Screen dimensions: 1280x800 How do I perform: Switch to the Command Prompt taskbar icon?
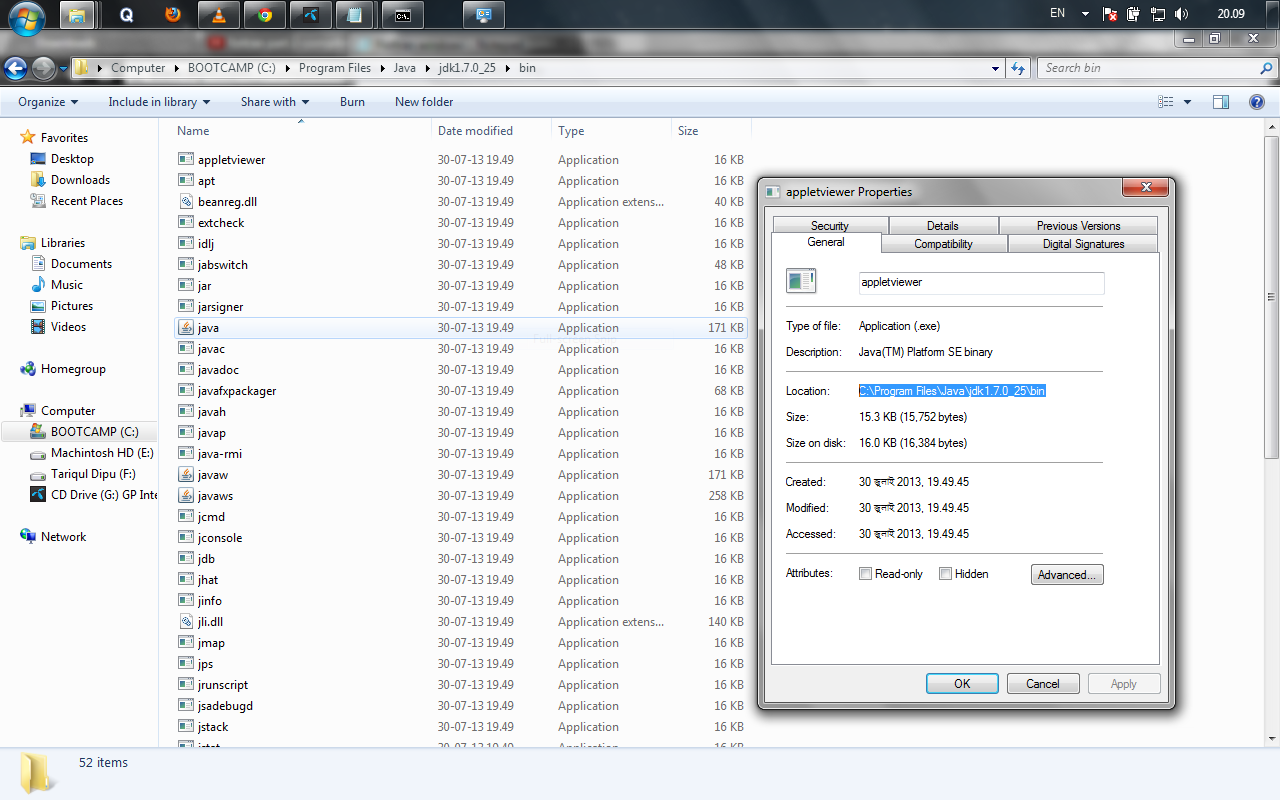click(x=402, y=15)
